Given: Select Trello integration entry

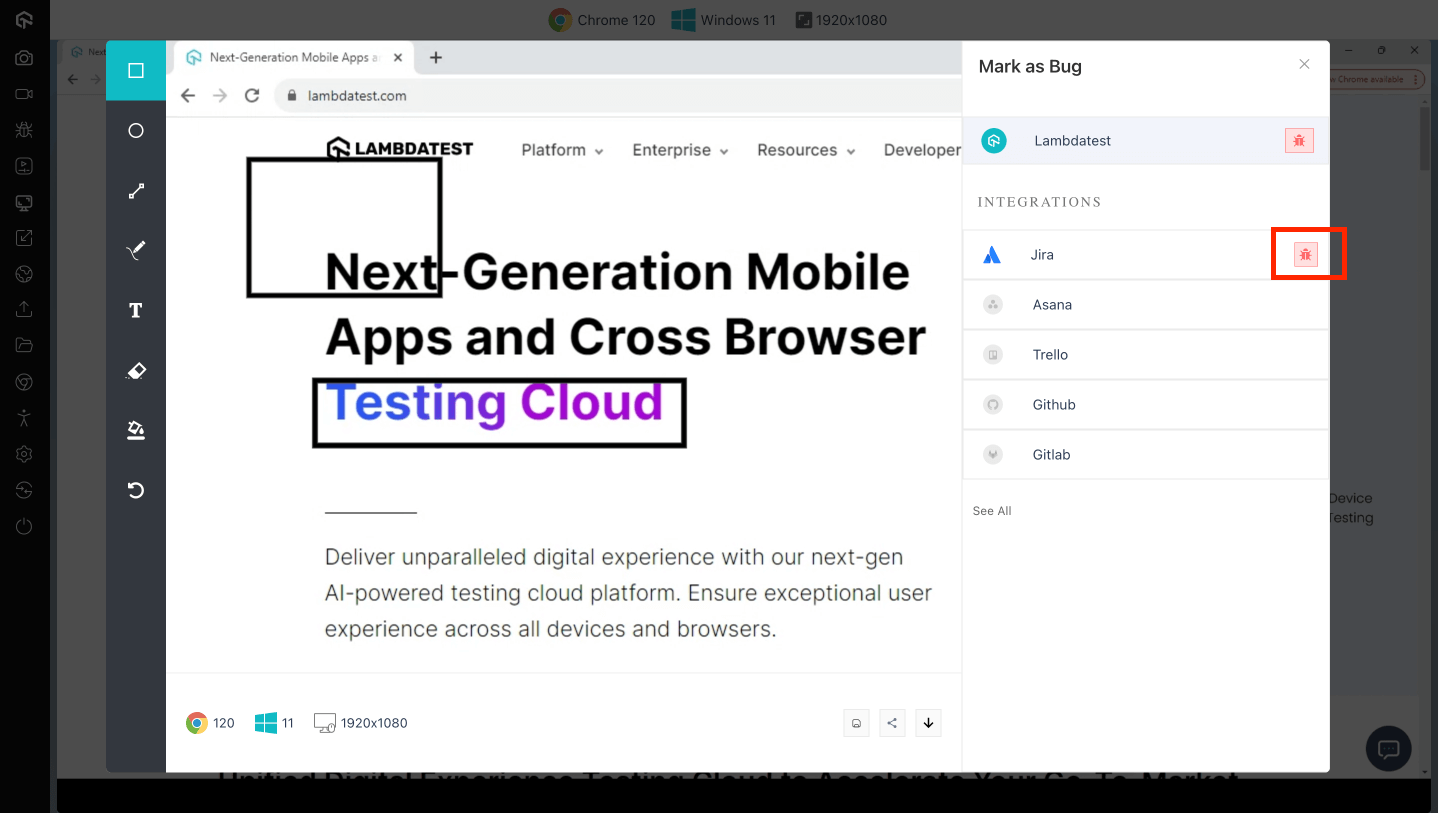Looking at the screenshot, I should coord(1050,355).
